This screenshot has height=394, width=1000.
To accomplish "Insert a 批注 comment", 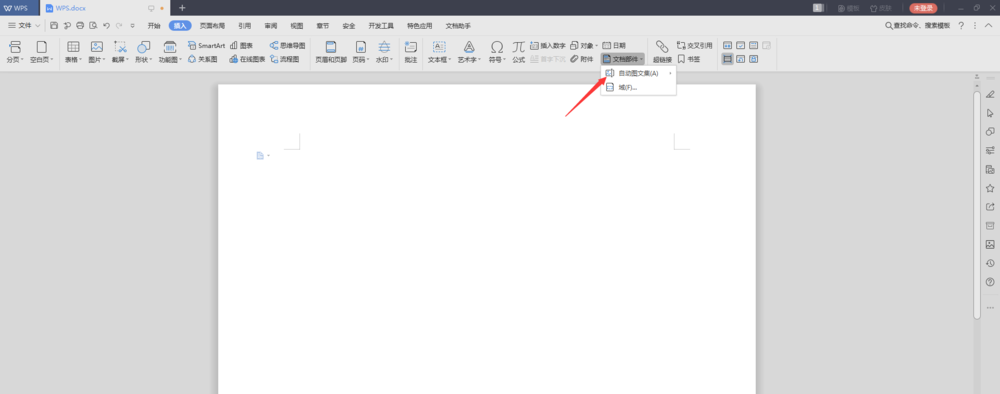I will point(411,52).
